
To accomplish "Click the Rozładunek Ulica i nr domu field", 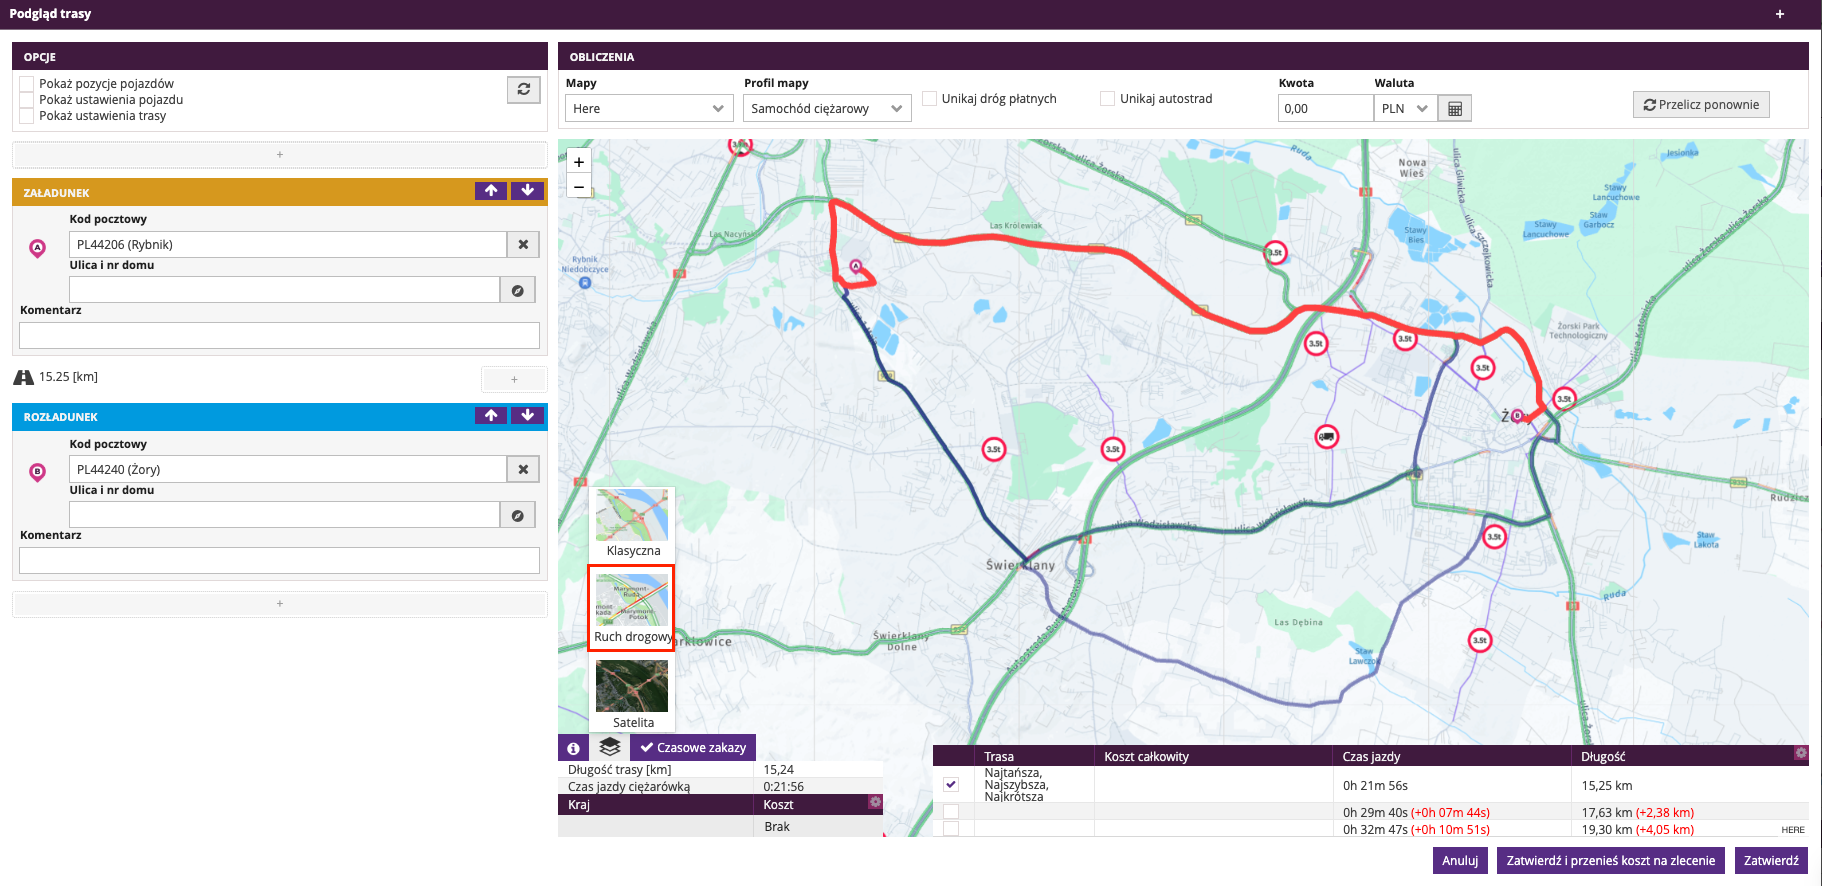I will (x=284, y=515).
